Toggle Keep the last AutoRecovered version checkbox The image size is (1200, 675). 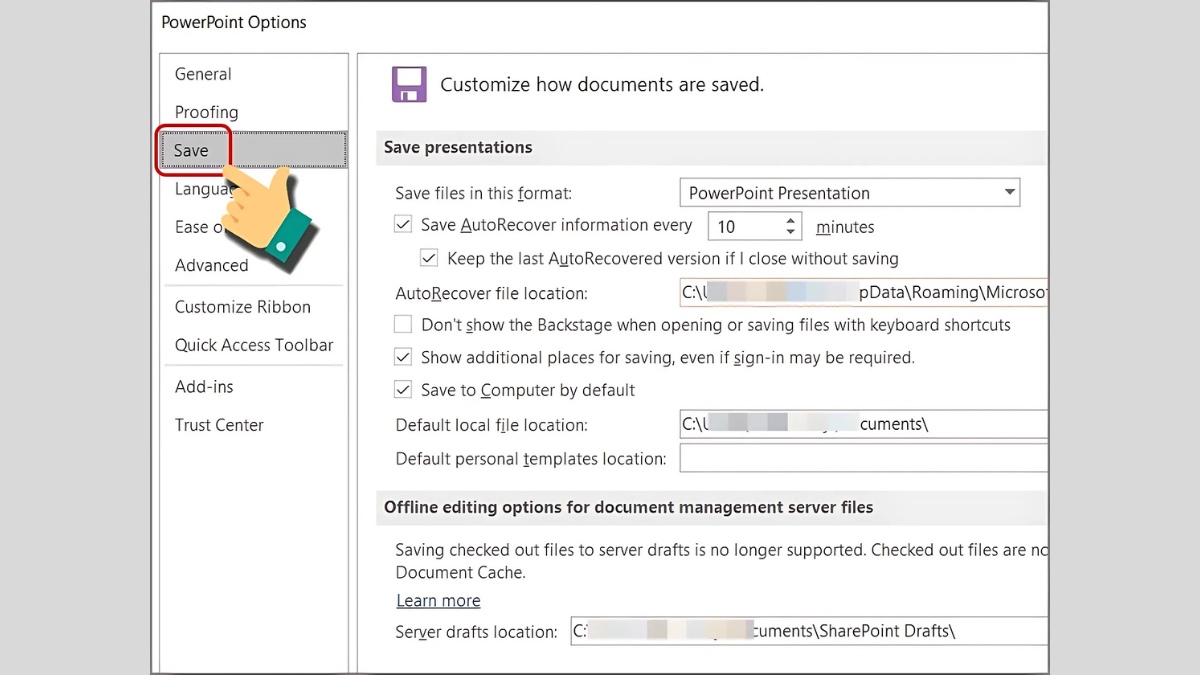click(429, 258)
